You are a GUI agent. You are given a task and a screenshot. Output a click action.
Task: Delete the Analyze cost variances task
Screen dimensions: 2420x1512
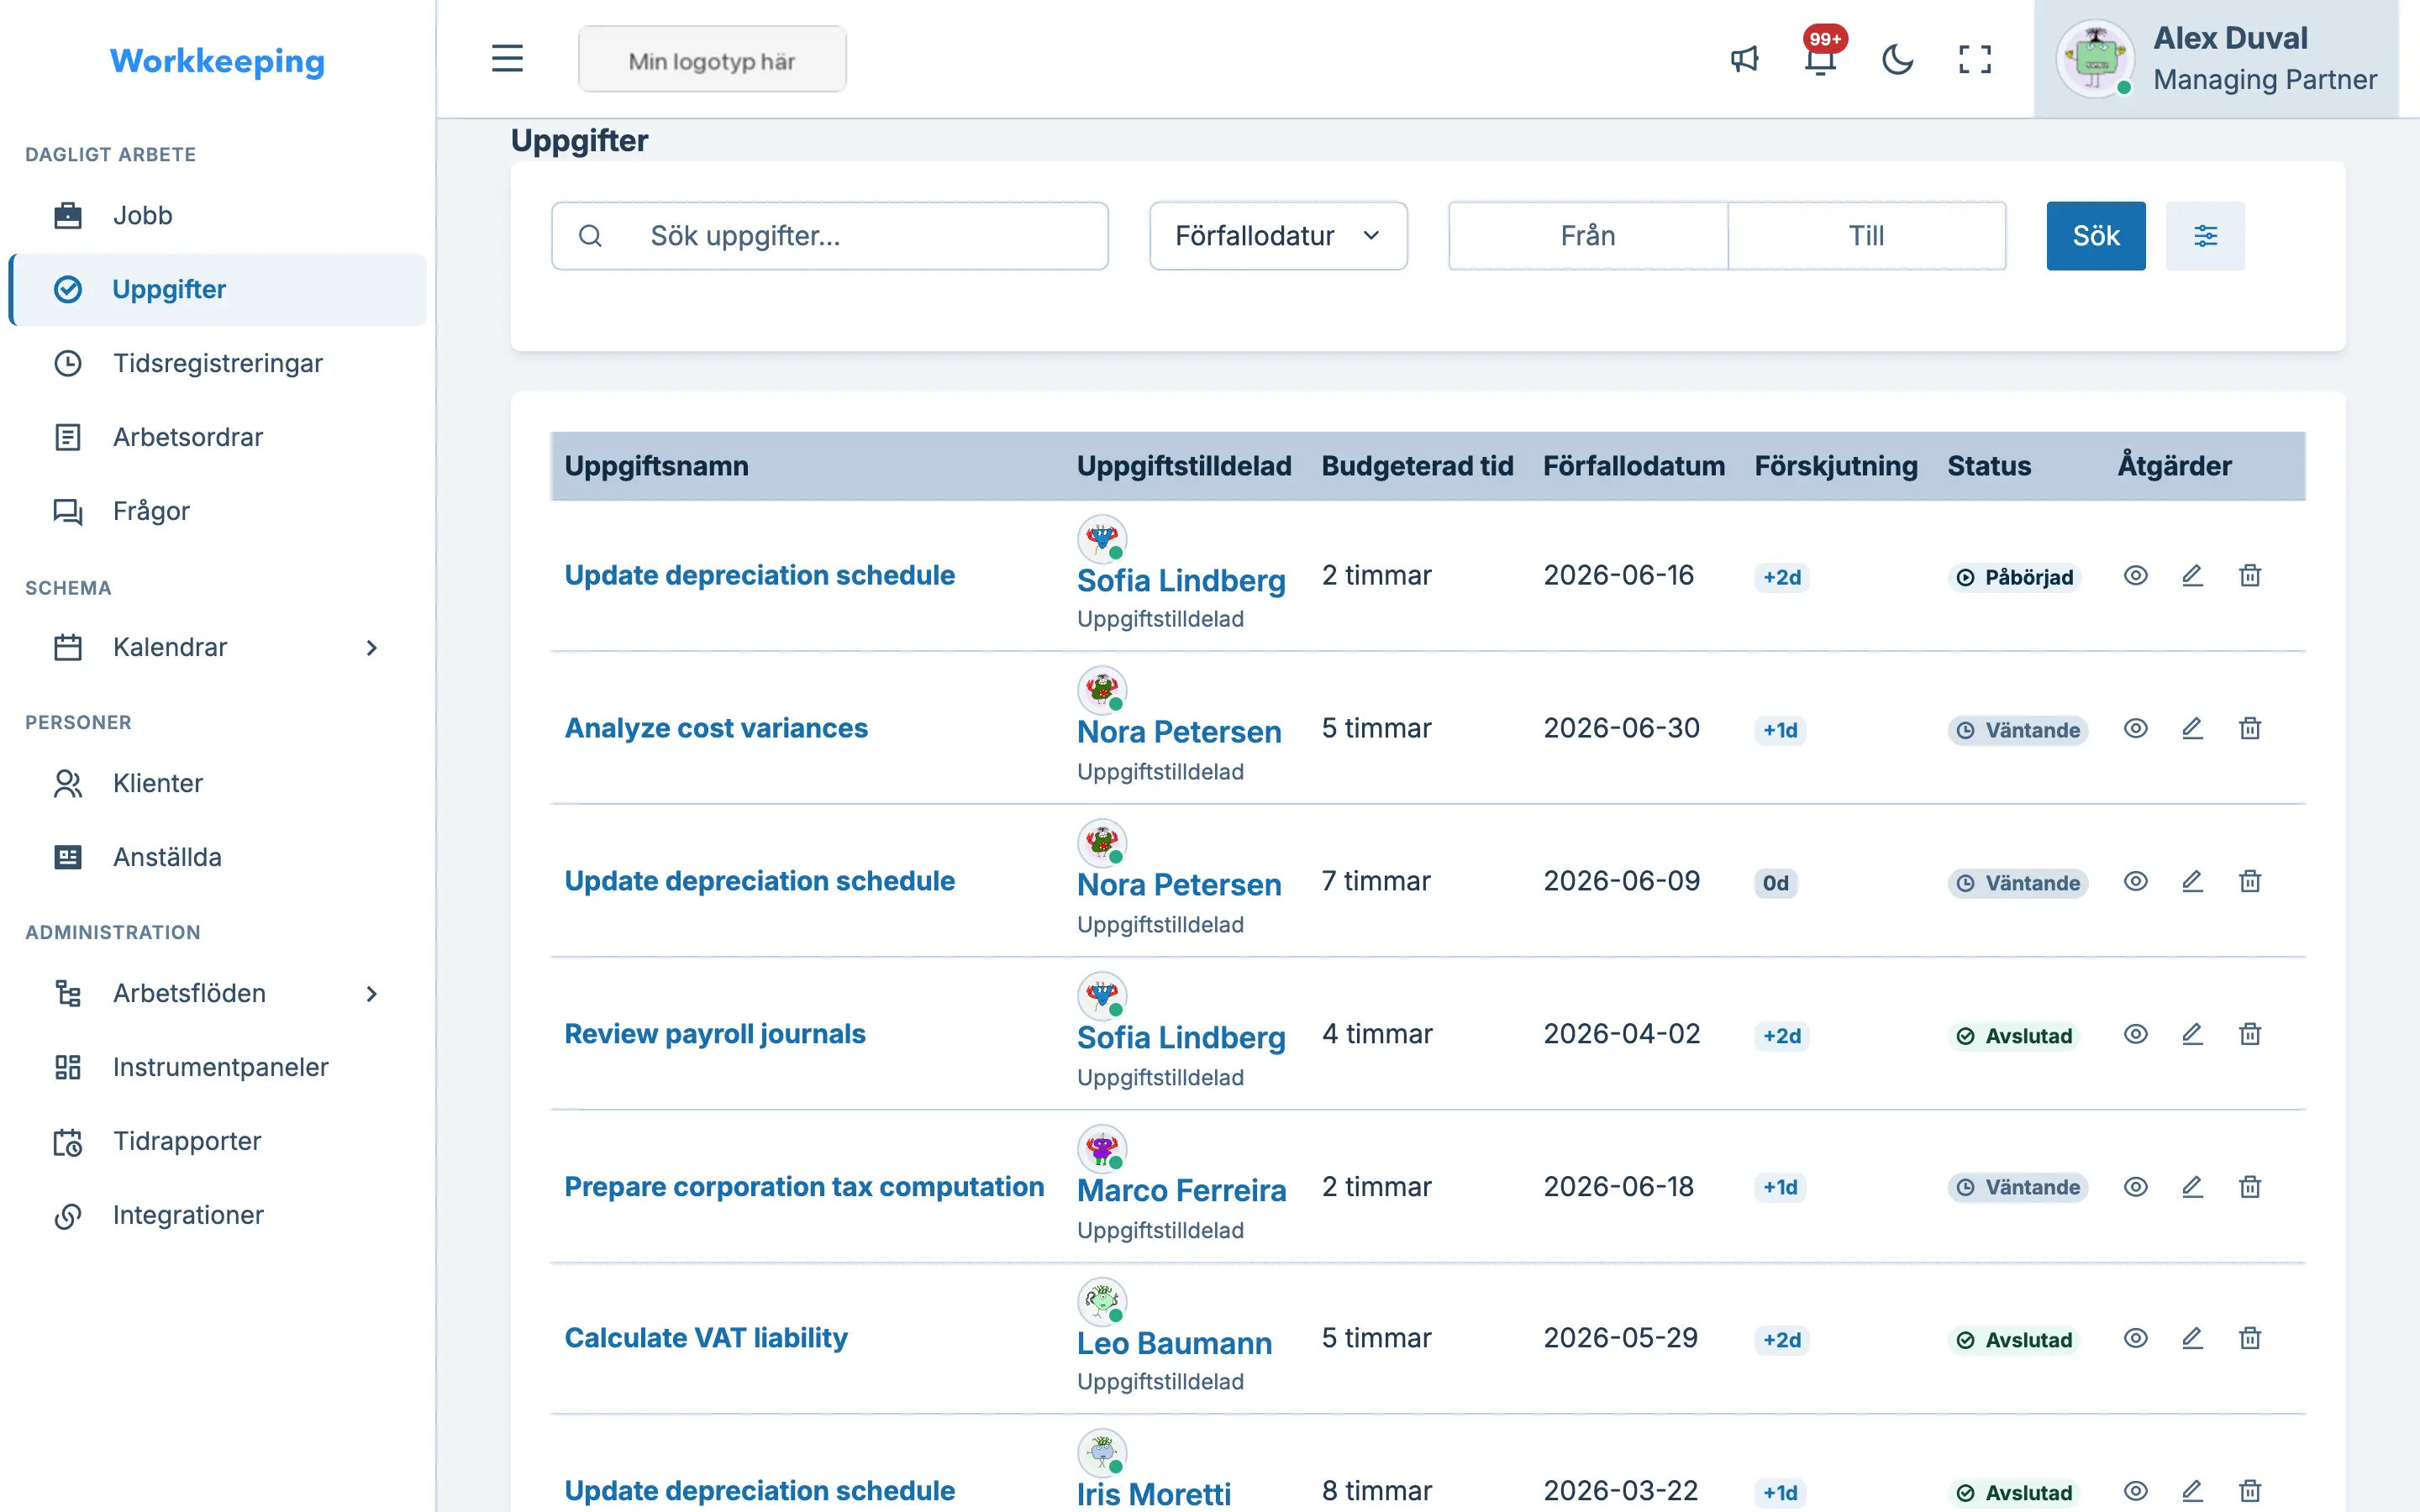[x=2250, y=729]
